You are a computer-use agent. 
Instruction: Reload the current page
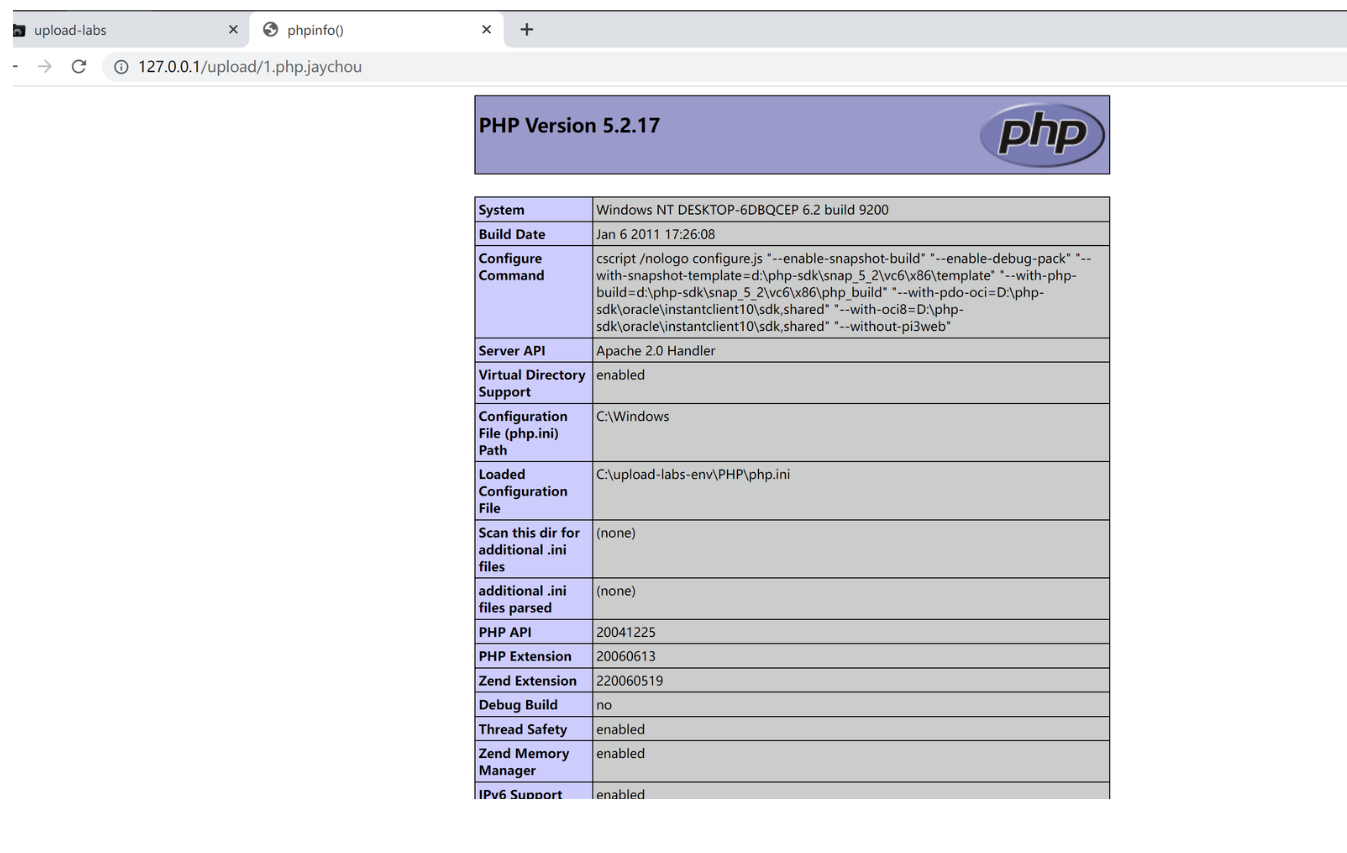[79, 68]
